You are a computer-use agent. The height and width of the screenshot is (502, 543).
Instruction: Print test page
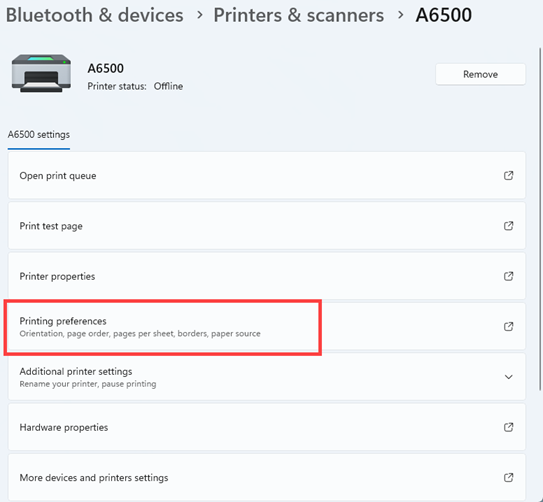(x=267, y=226)
